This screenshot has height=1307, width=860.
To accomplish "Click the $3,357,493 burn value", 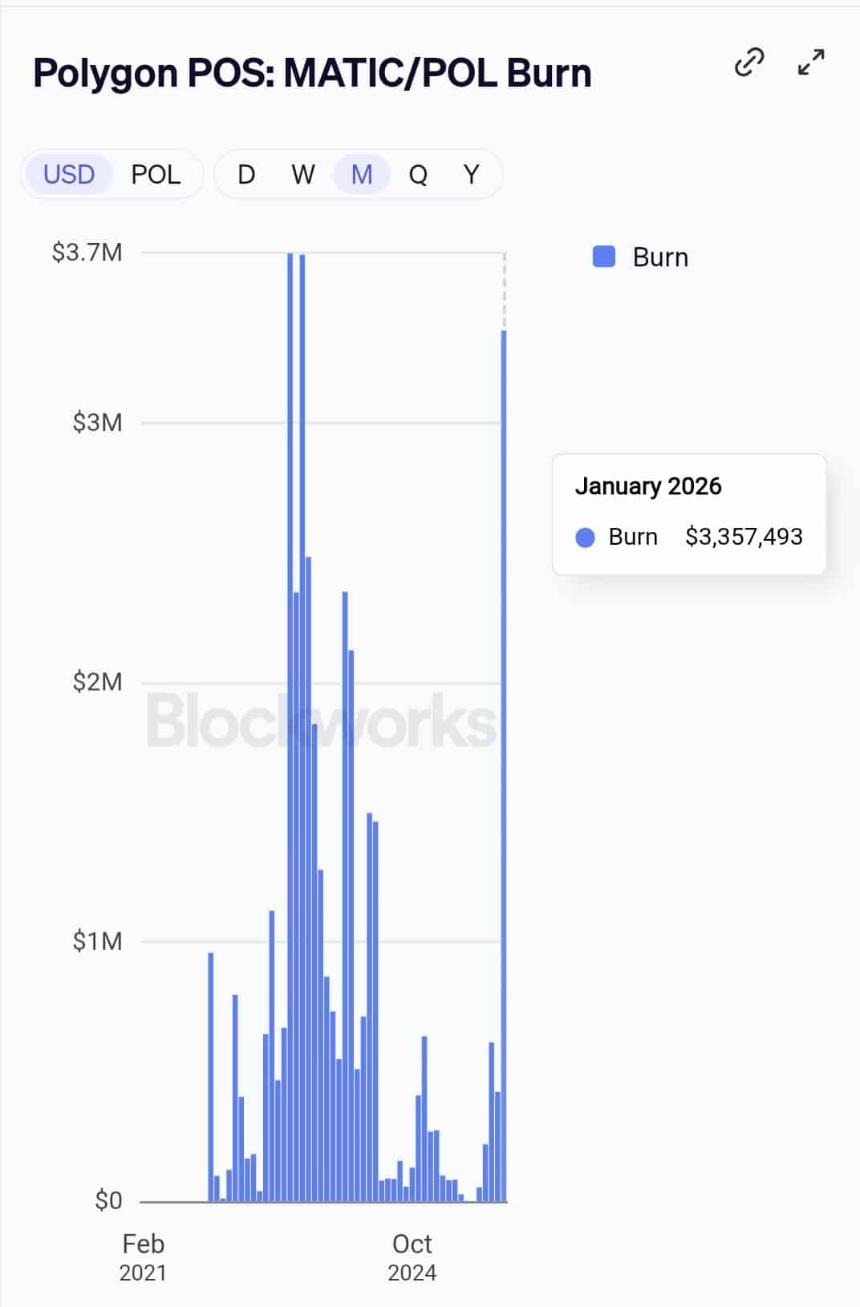I will tap(743, 537).
